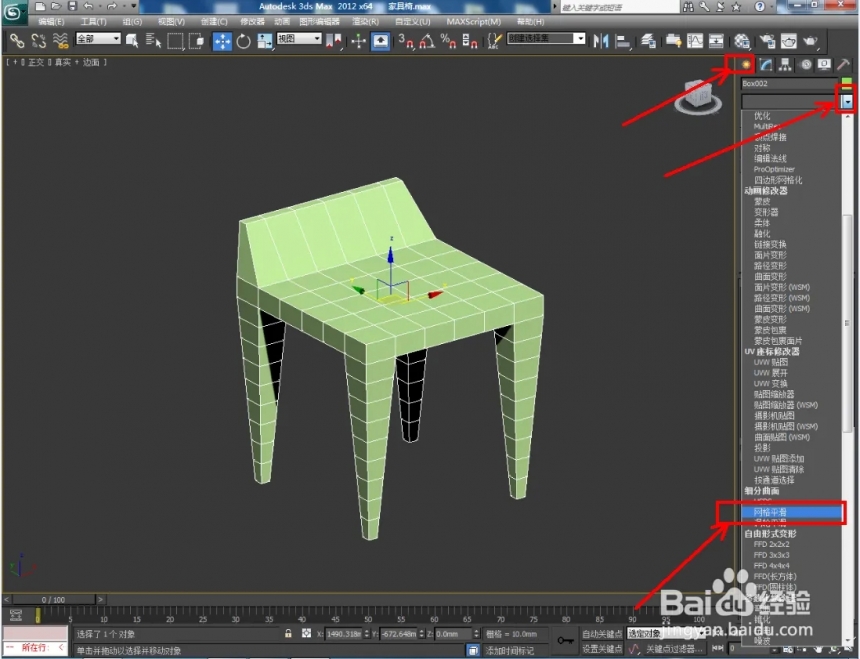
Task: Switch to the Create command panel tab
Action: click(x=745, y=65)
